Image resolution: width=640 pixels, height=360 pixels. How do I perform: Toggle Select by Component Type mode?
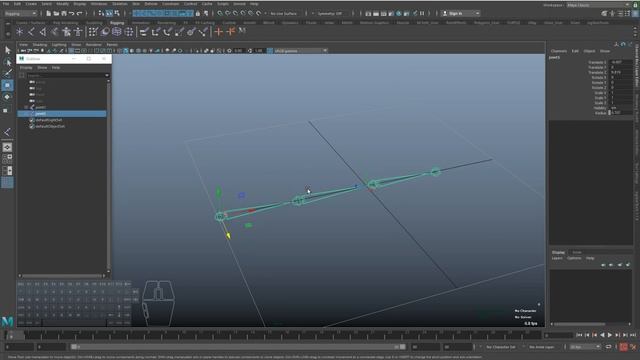pyautogui.click(x=117, y=13)
